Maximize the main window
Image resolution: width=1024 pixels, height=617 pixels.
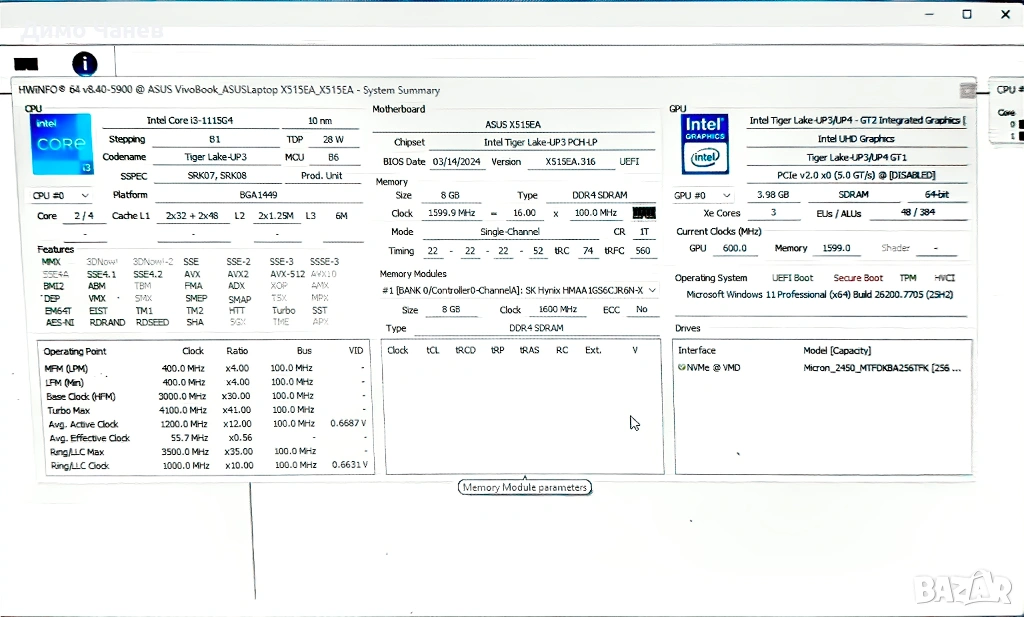coord(967,14)
